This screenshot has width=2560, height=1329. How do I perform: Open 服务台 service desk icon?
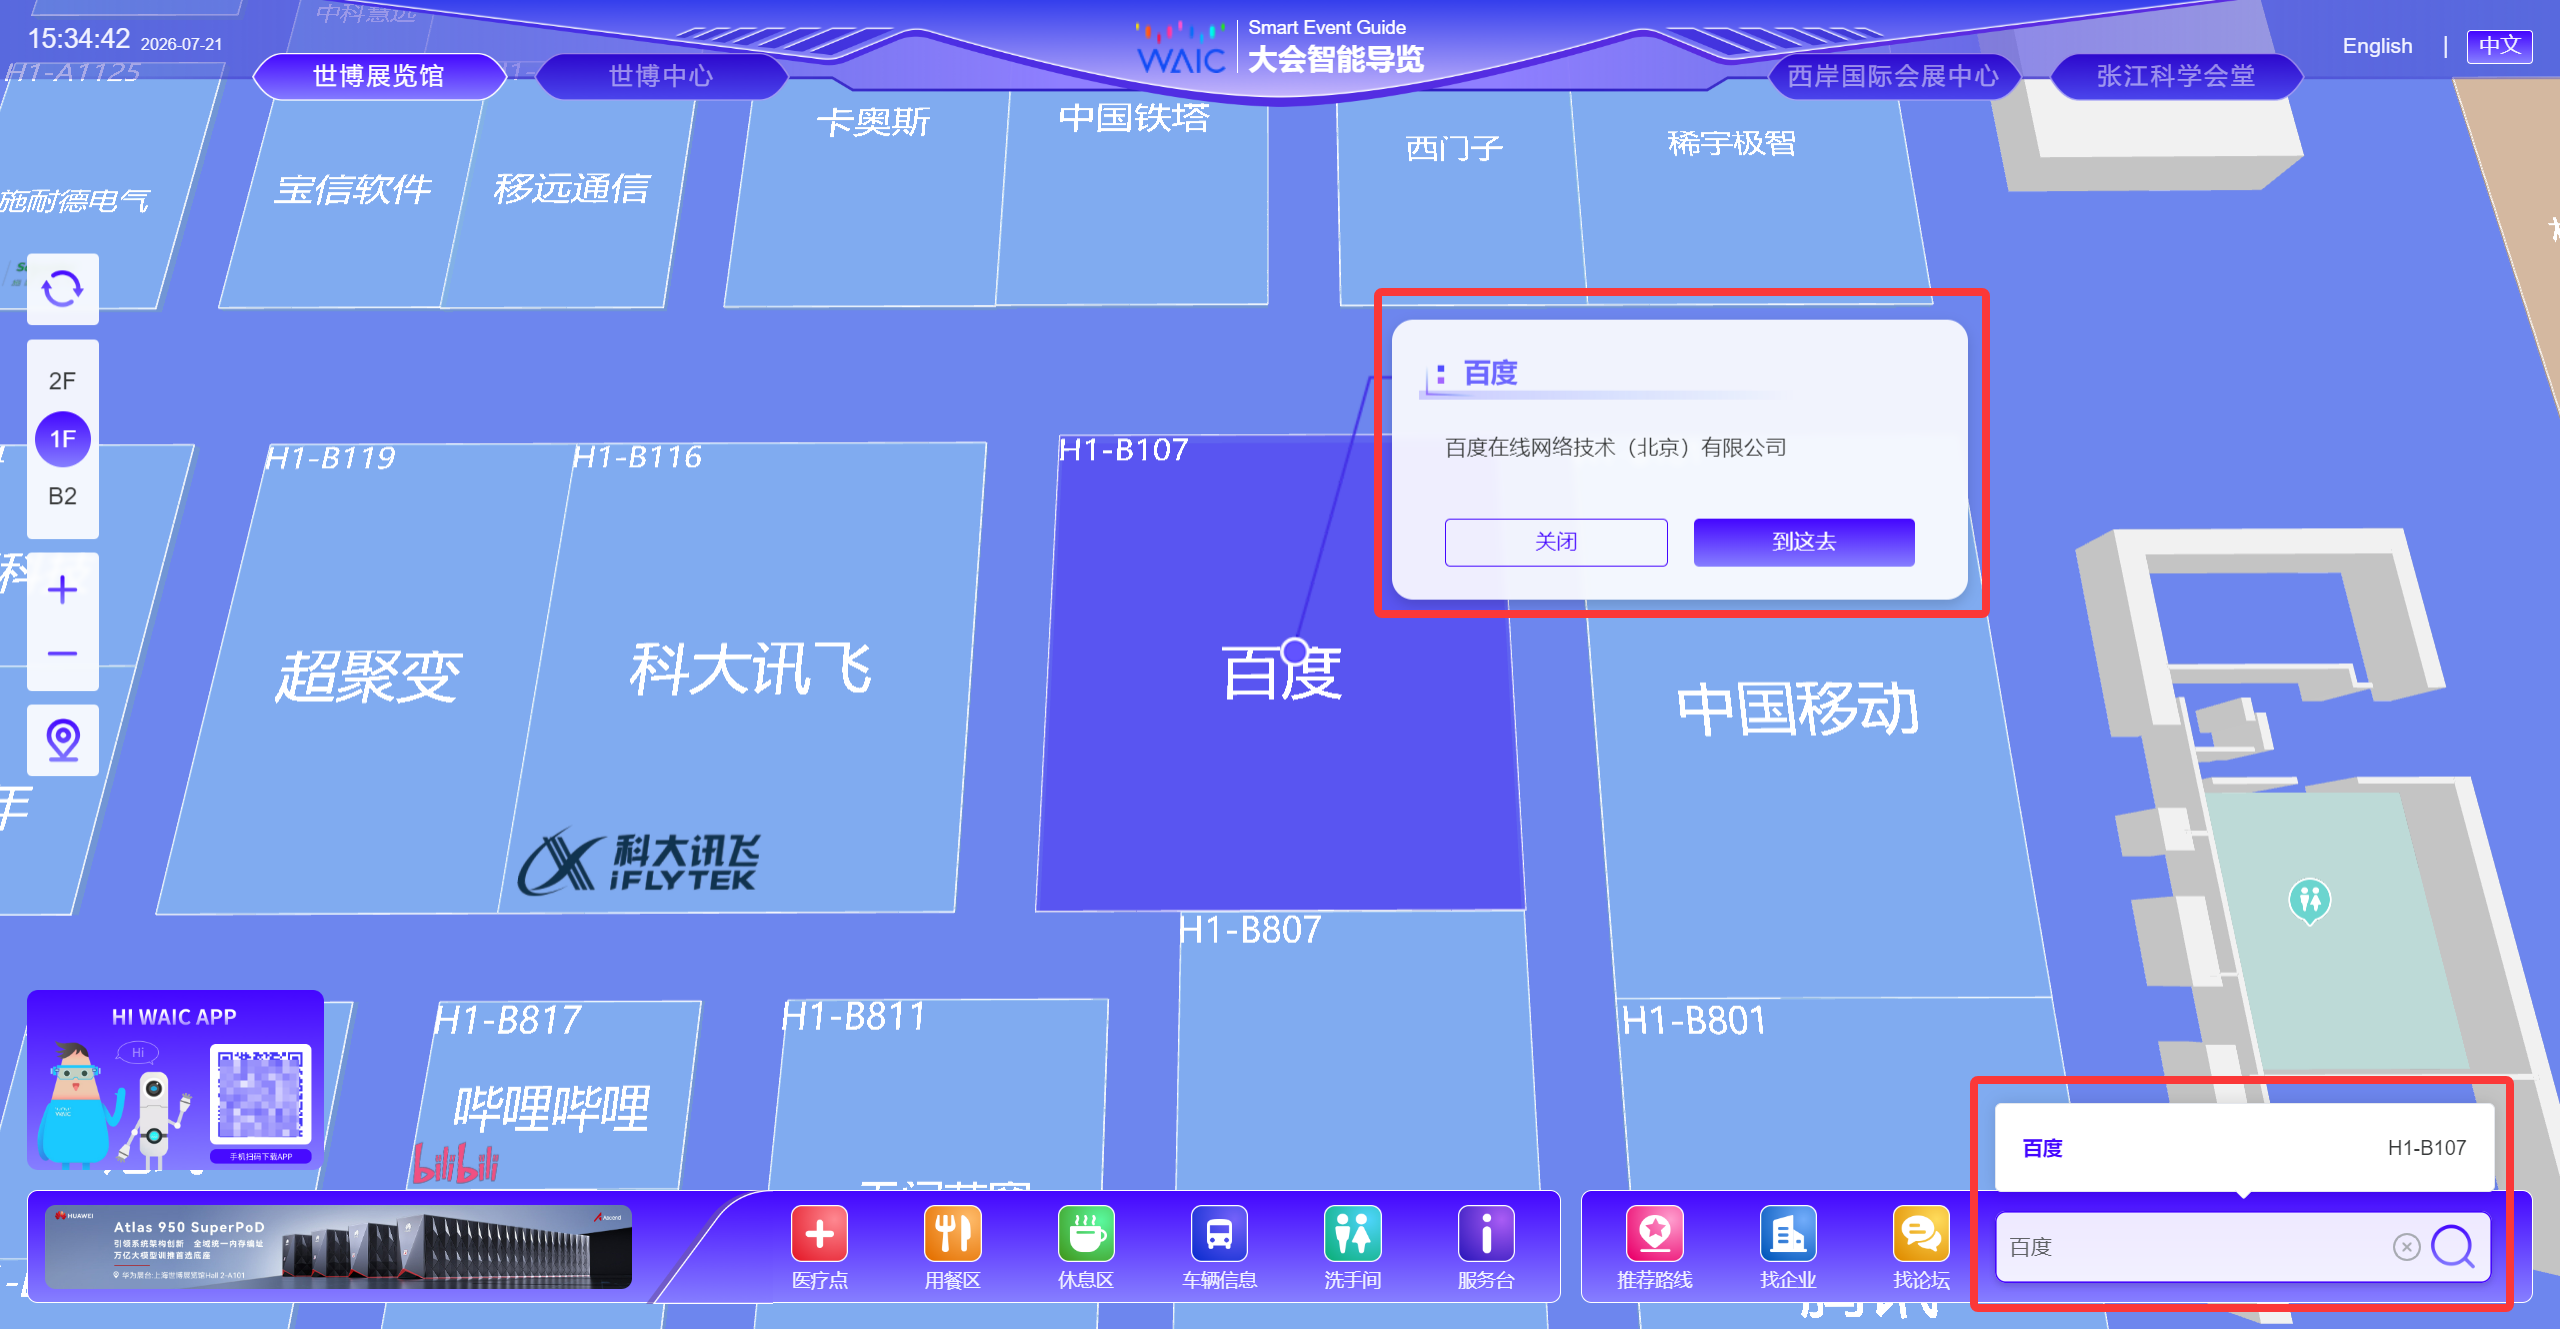coord(1486,1234)
